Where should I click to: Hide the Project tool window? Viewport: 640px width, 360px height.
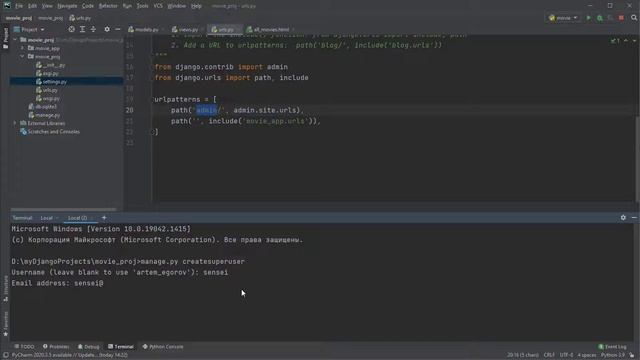pyautogui.click(x=118, y=29)
